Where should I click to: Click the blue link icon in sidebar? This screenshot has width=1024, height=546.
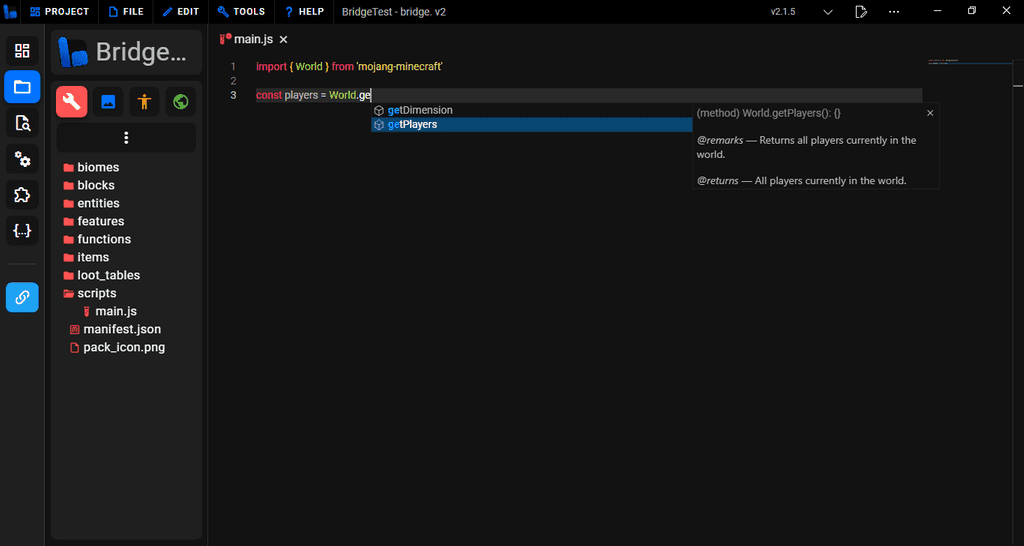[x=22, y=297]
